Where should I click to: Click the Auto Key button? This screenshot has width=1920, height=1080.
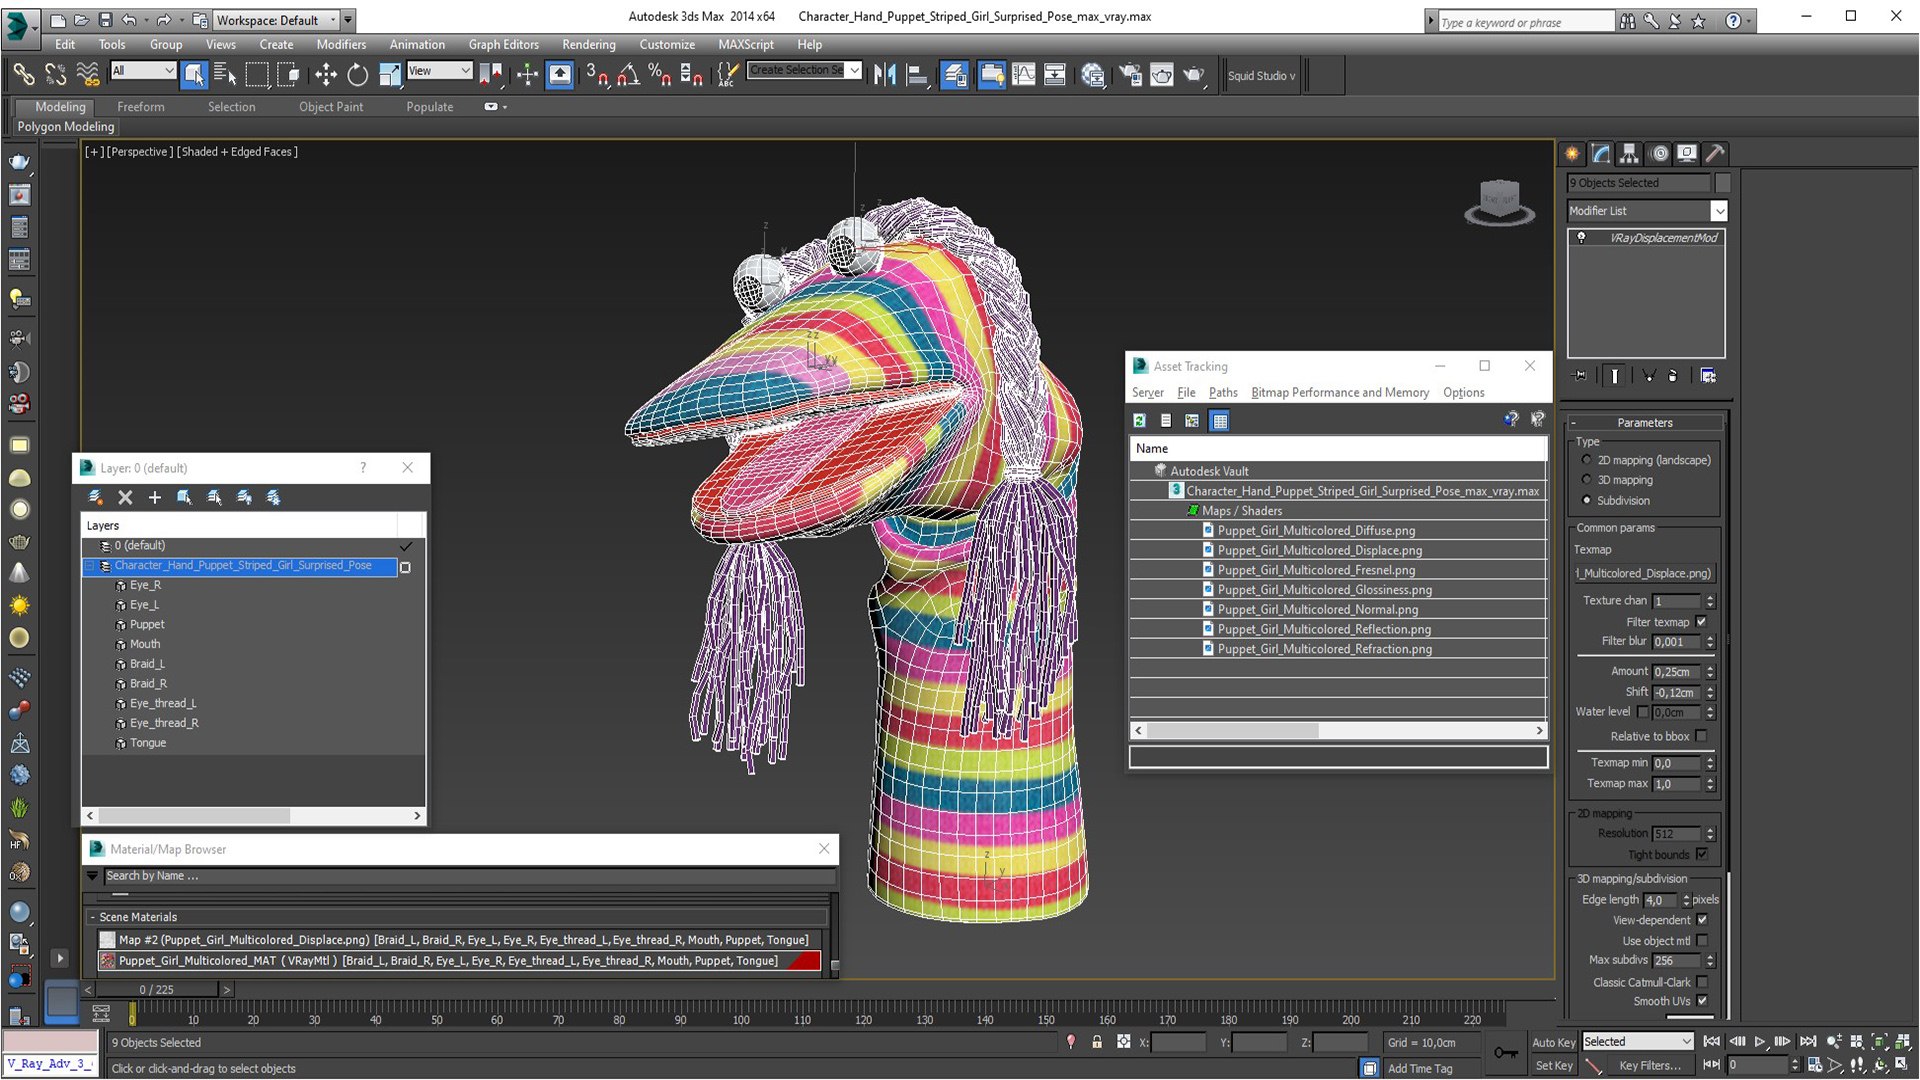[1553, 1042]
